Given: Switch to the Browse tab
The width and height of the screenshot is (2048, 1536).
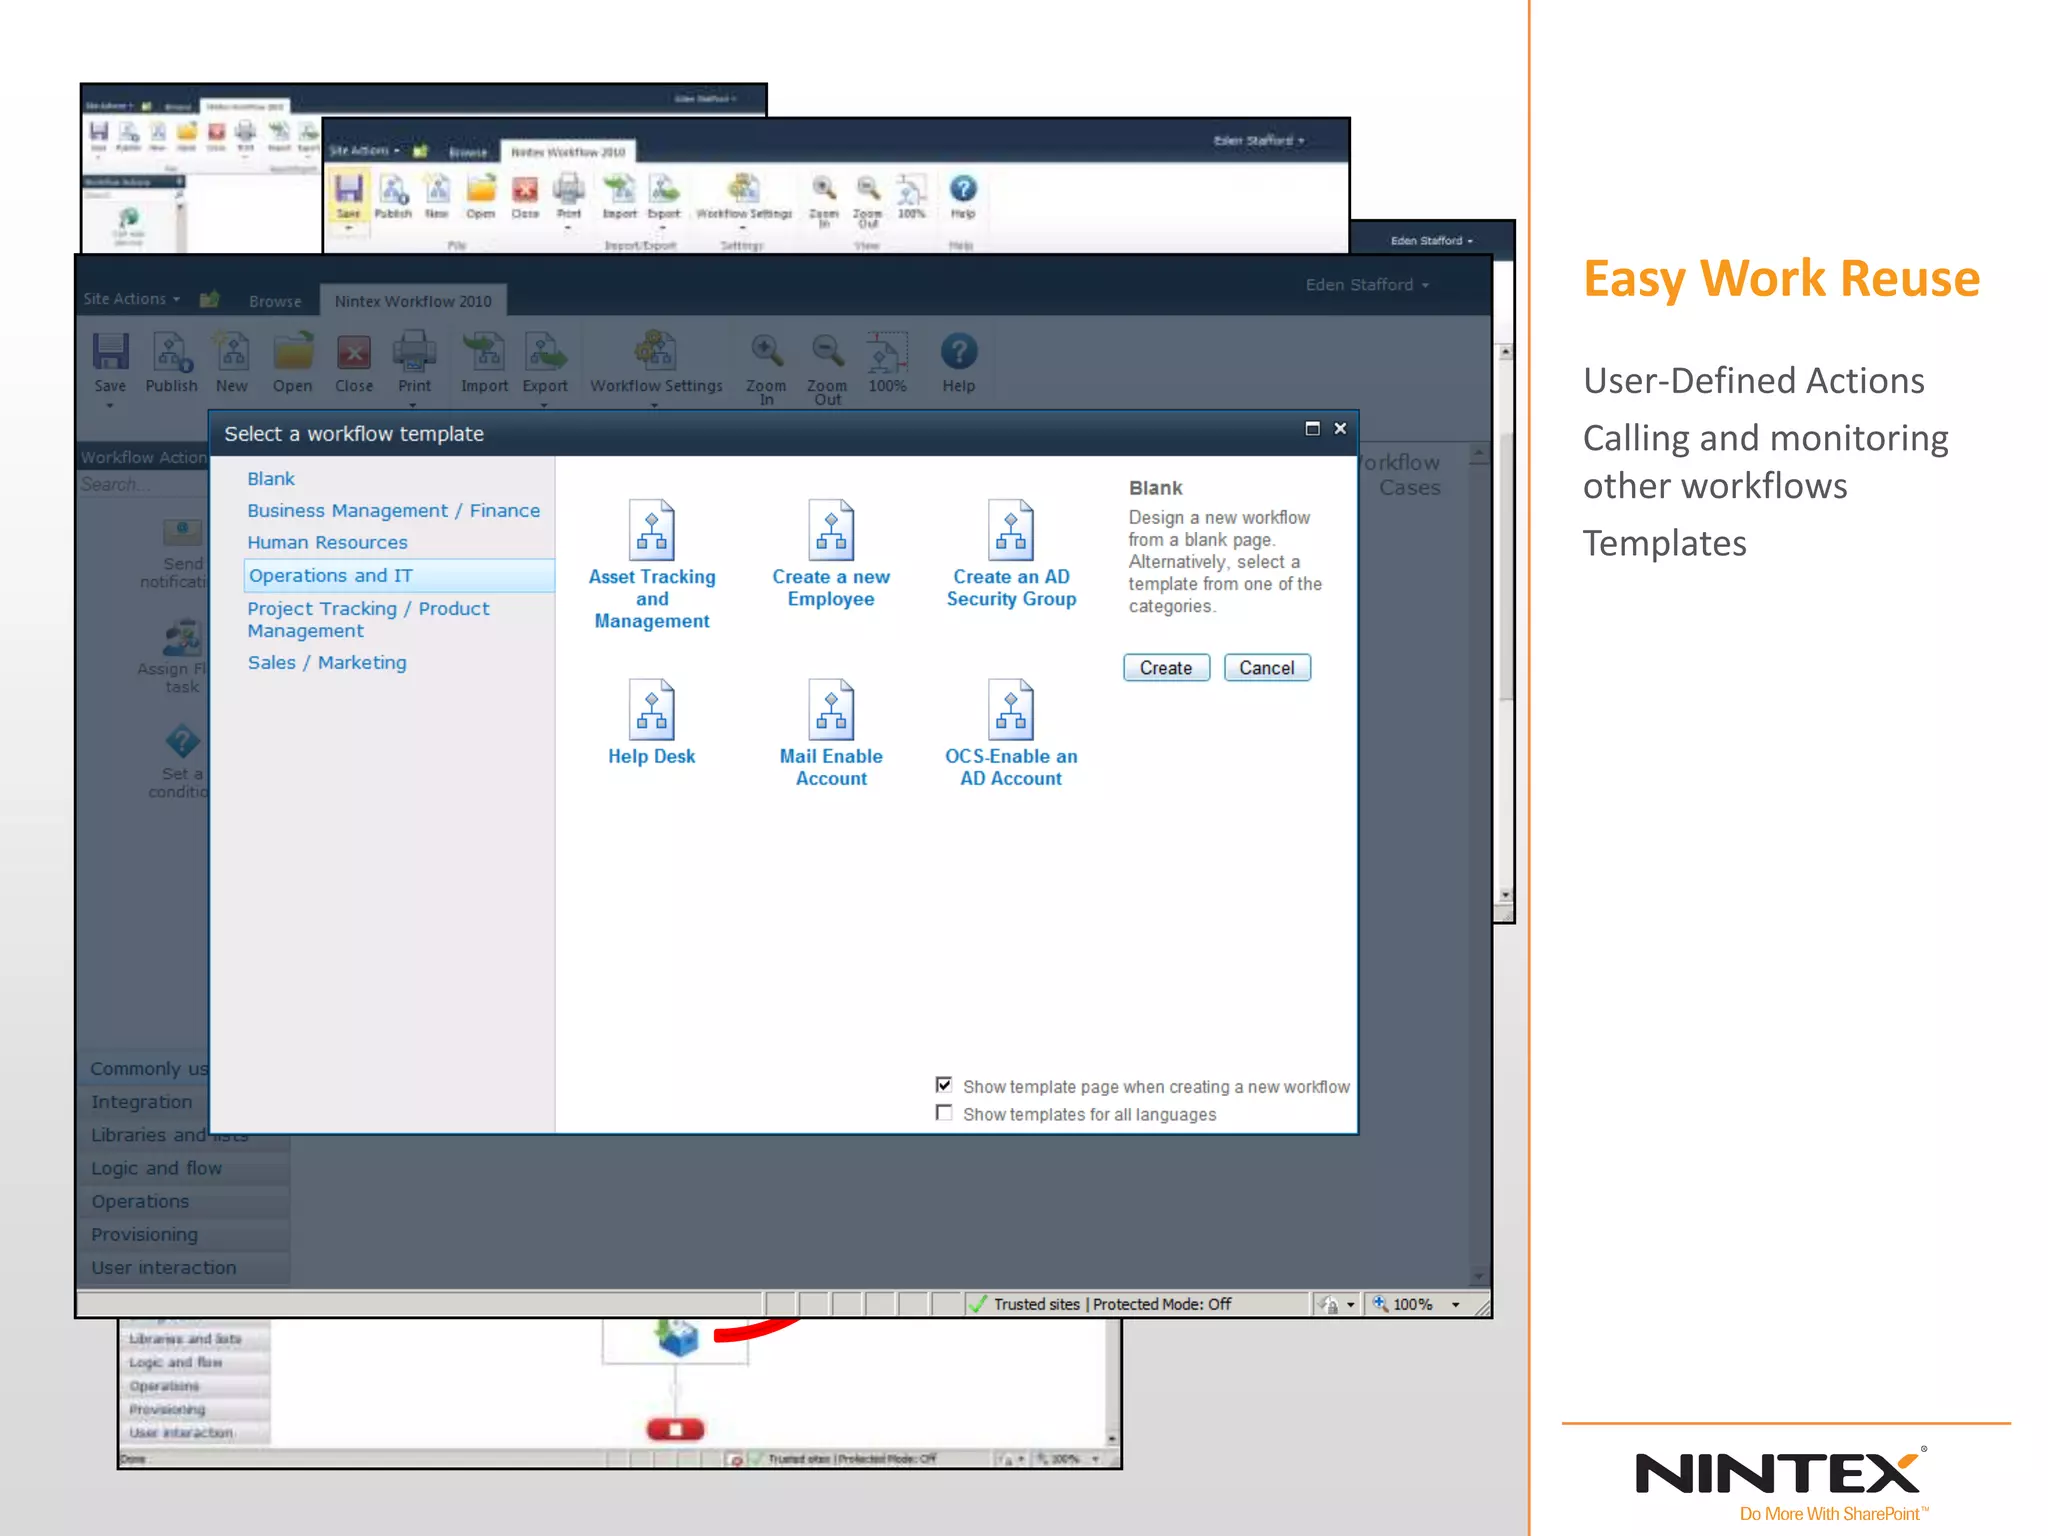Looking at the screenshot, I should (275, 301).
